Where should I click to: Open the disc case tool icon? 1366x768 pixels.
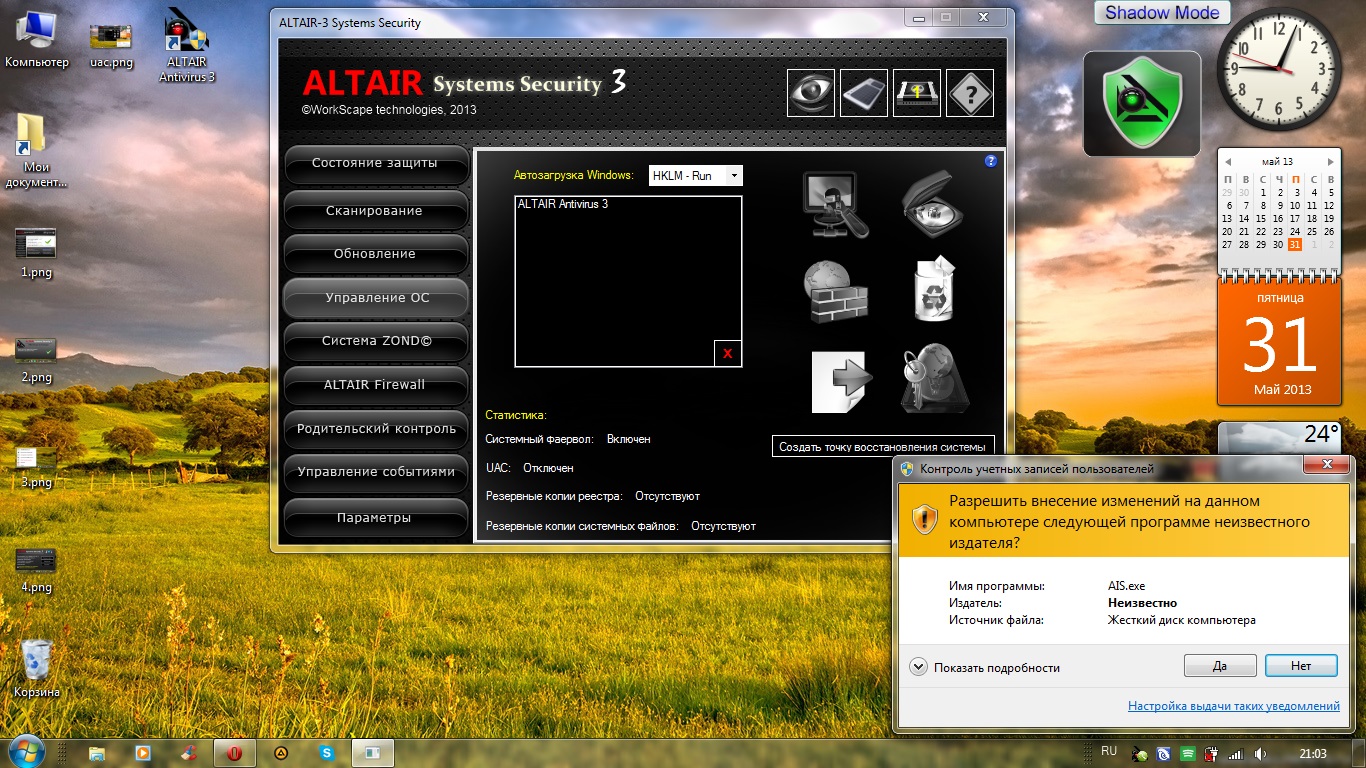coord(933,205)
